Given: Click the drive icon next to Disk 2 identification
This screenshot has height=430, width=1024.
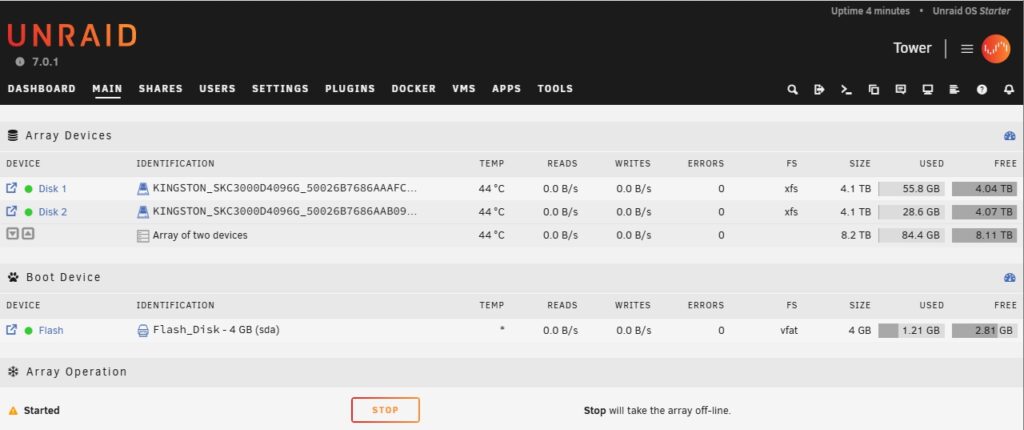Looking at the screenshot, I should coord(142,212).
